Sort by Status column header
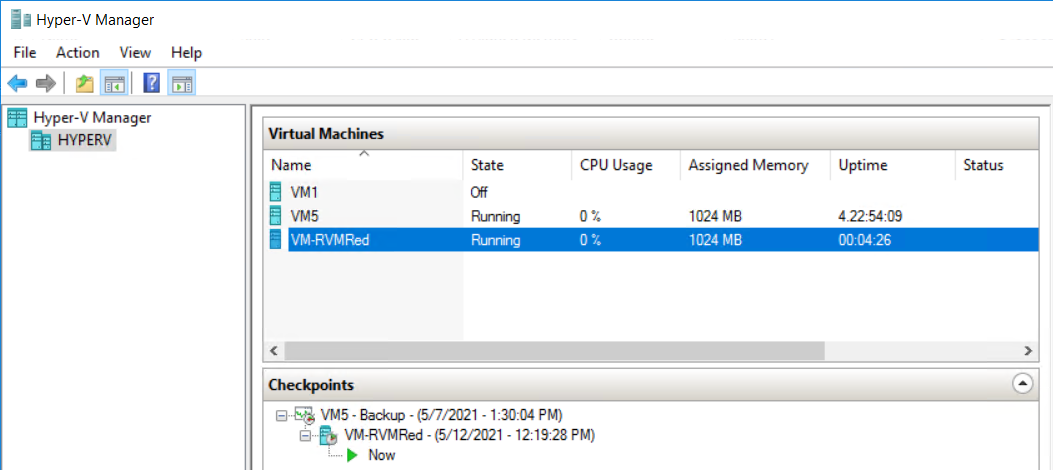 click(x=997, y=165)
